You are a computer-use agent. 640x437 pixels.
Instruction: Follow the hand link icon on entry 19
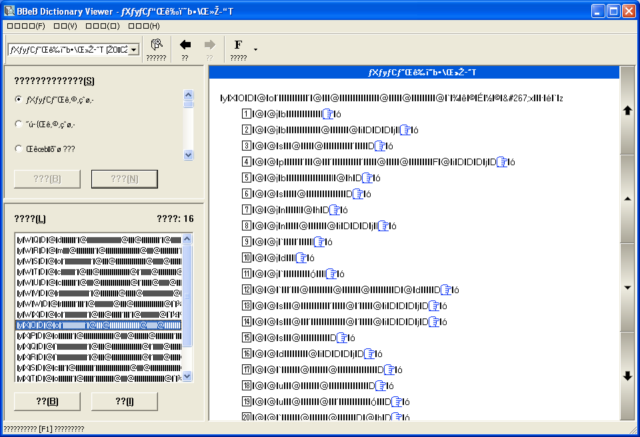coord(396,402)
